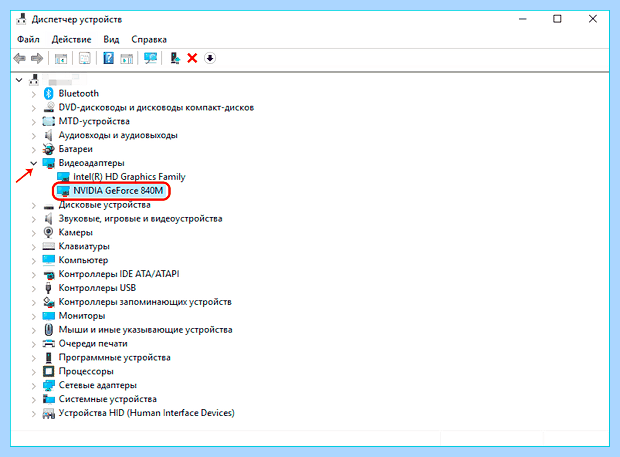Select Мыши и иные указывающие устройства label

145,330
